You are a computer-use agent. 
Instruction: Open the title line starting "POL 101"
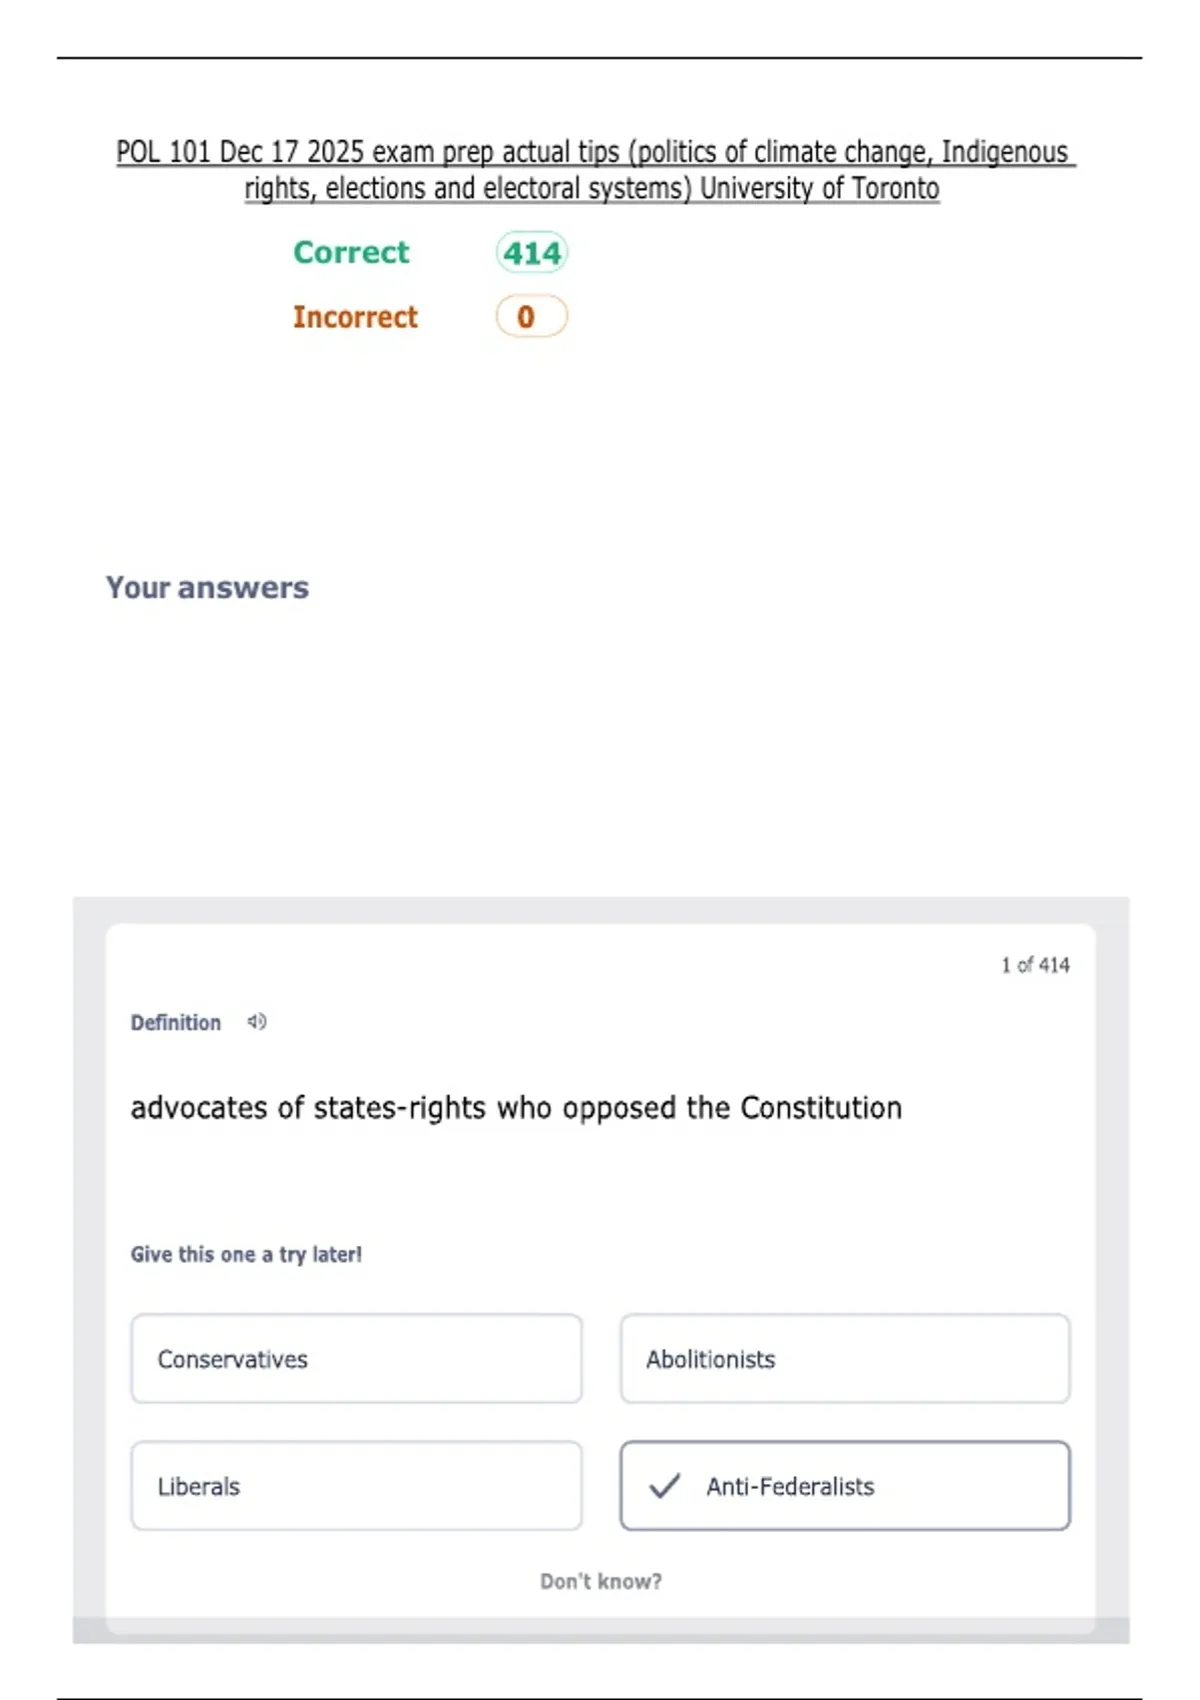coord(595,152)
